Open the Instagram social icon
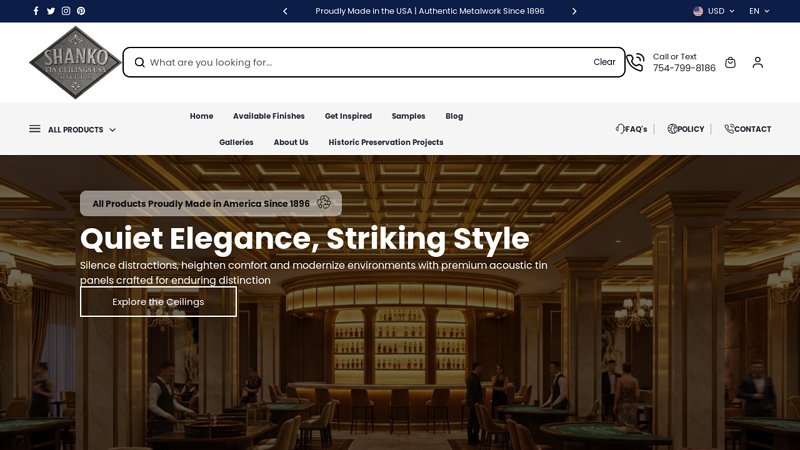This screenshot has height=450, width=800. [x=66, y=11]
